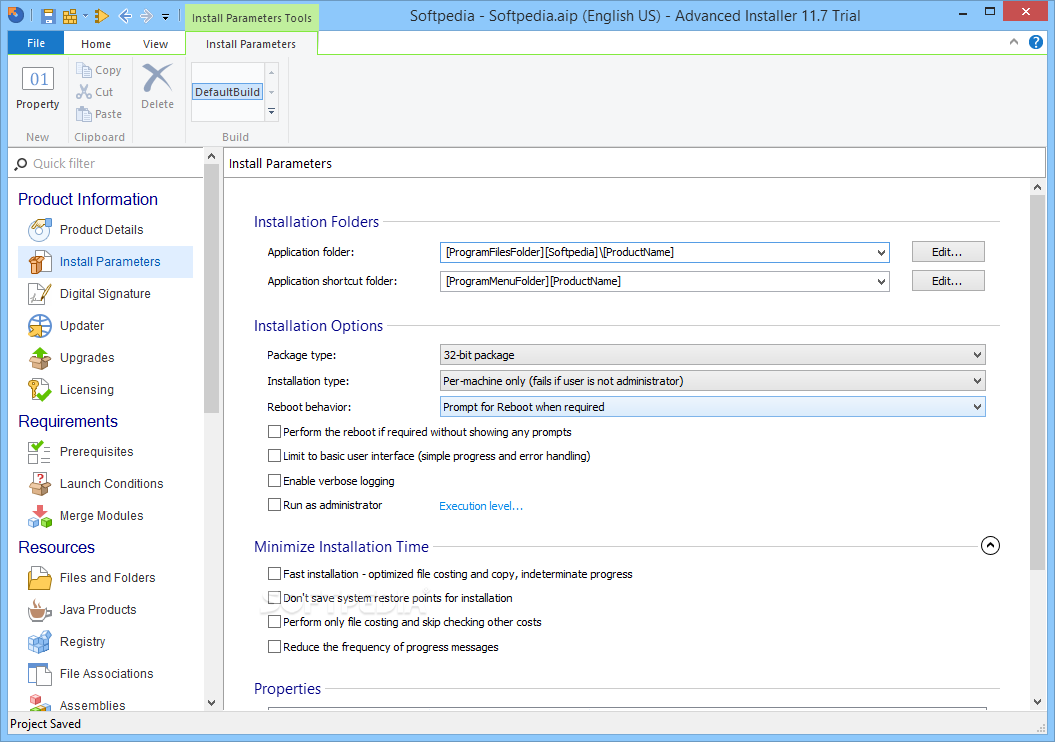1055x742 pixels.
Task: Open the Package type dropdown
Action: tap(712, 354)
